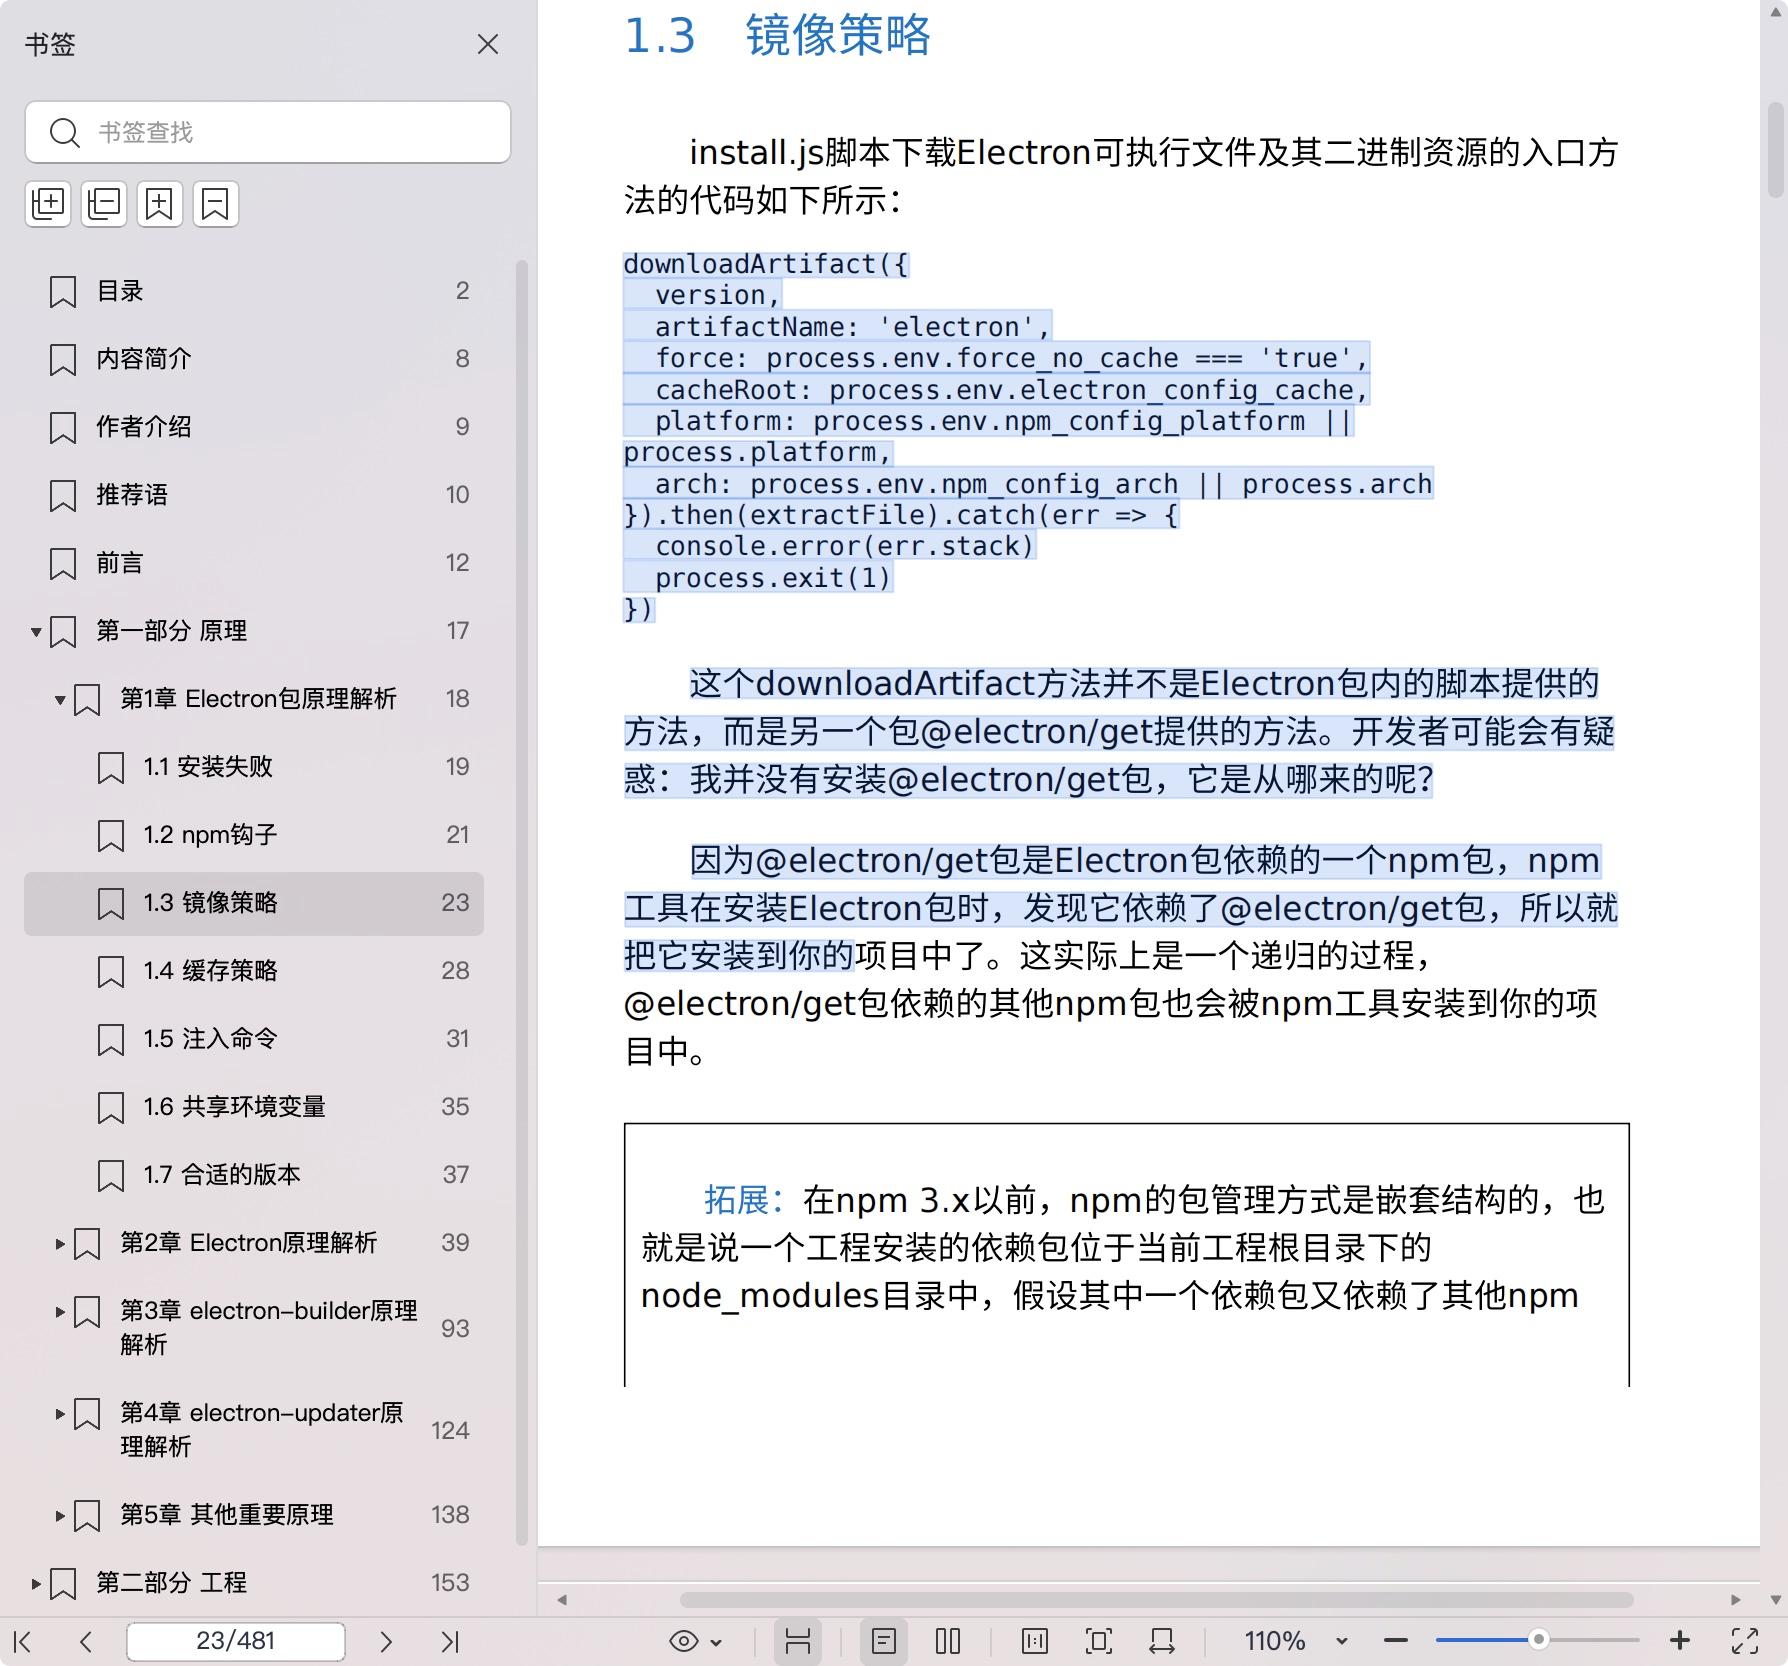Fit page width icon
This screenshot has width=1788, height=1666.
tap(1162, 1641)
